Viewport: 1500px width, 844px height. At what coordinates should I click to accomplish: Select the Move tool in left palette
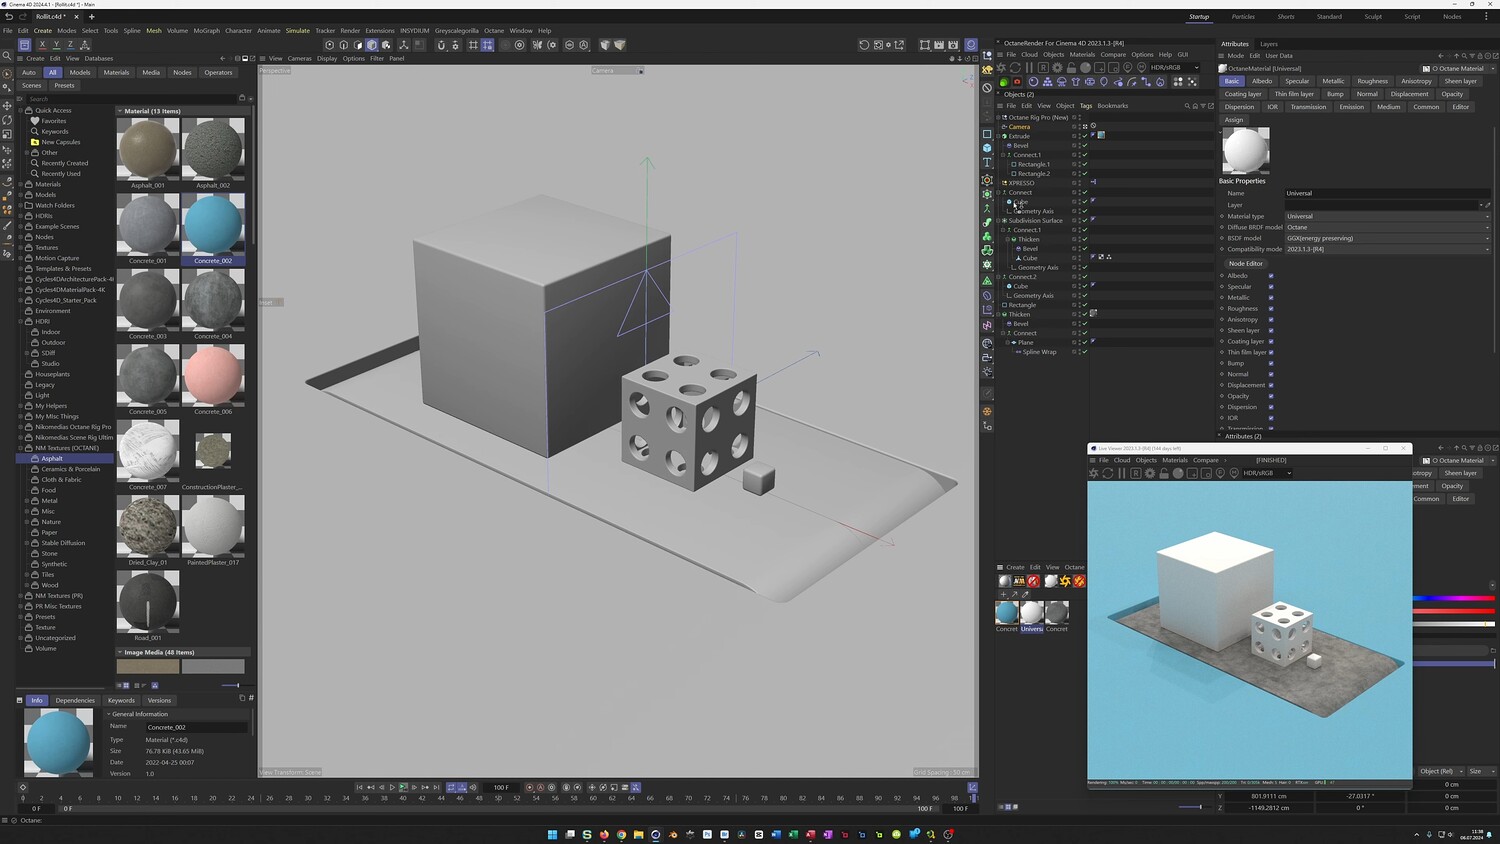click(7, 105)
